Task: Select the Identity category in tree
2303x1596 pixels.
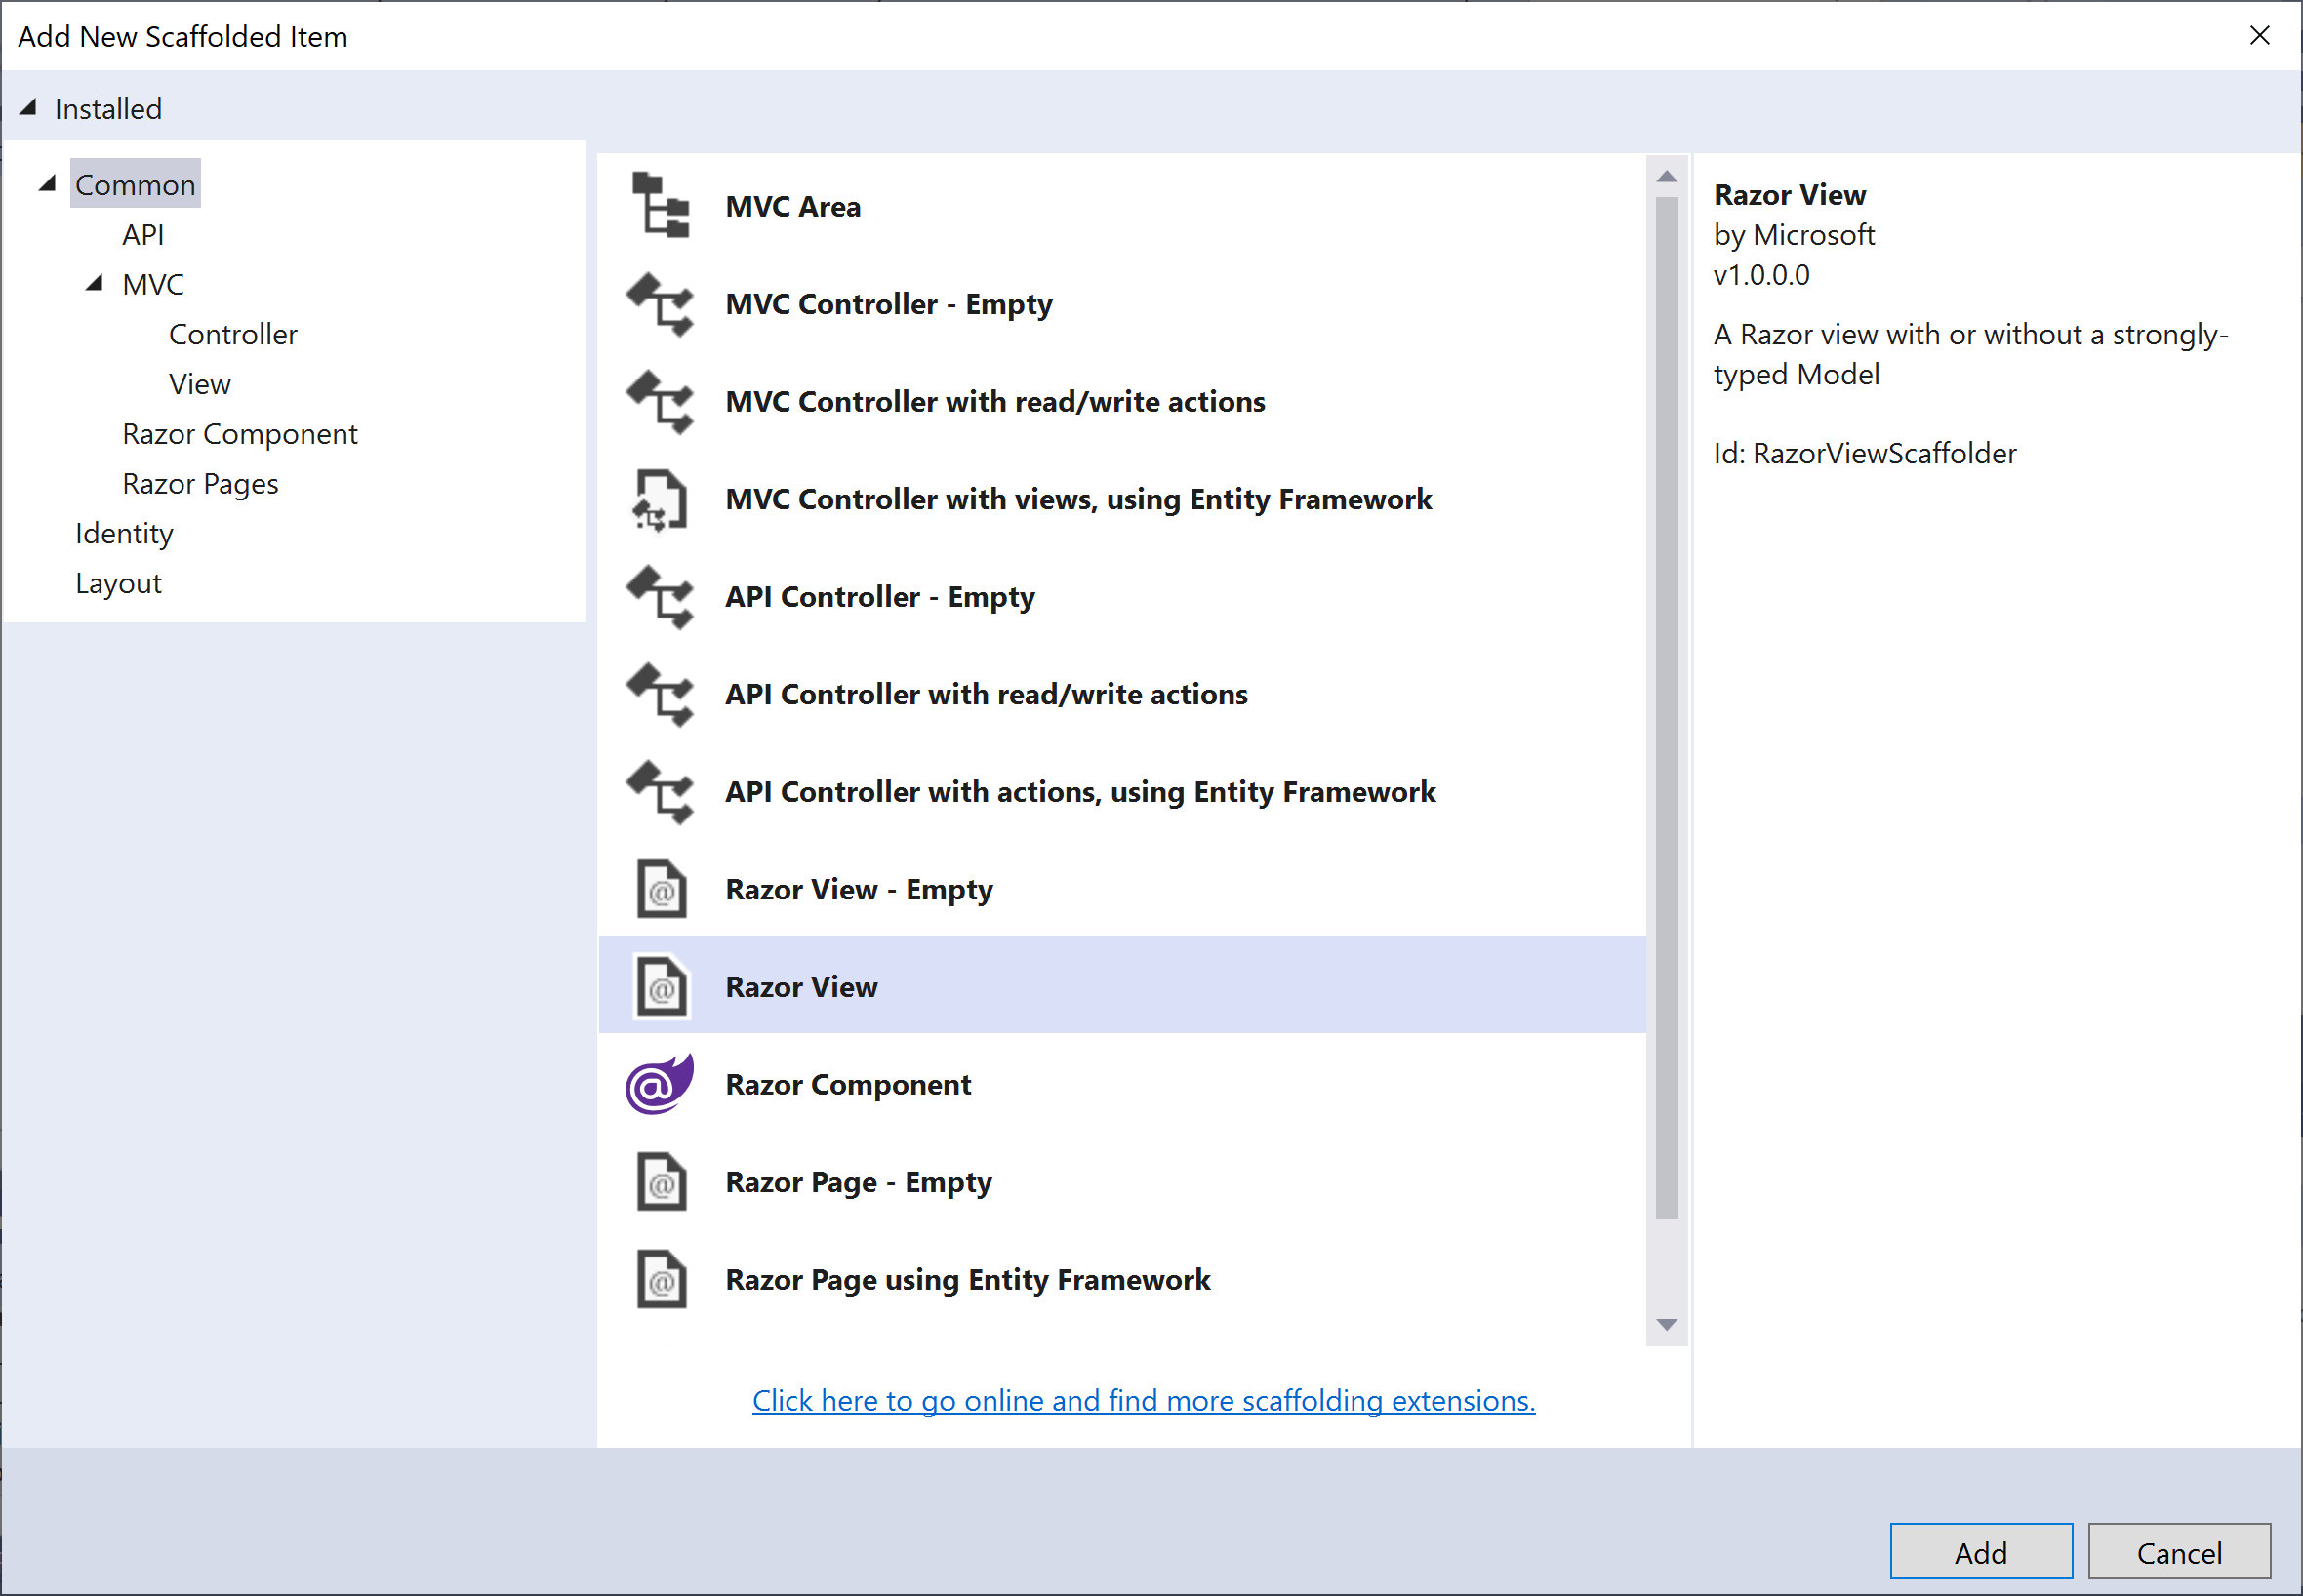Action: pos(124,533)
